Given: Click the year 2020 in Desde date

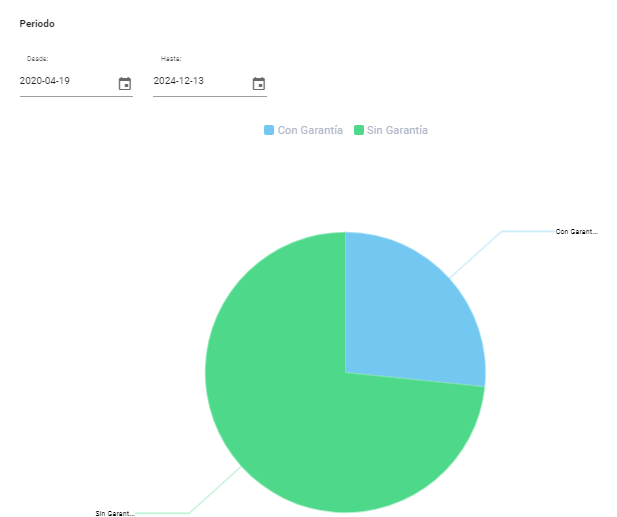Looking at the screenshot, I should pos(31,81).
